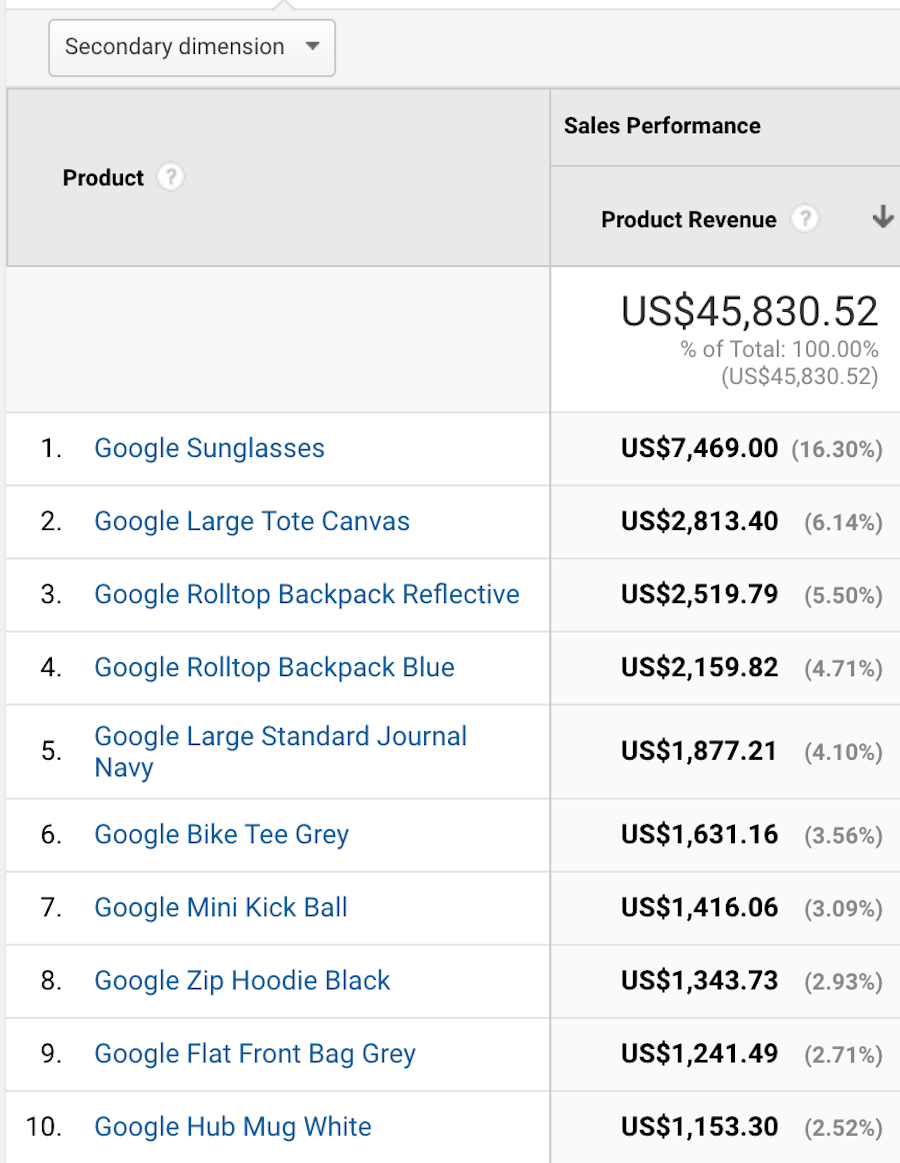Click the (2.93%) percentage value
The height and width of the screenshot is (1163, 900).
pyautogui.click(x=844, y=982)
